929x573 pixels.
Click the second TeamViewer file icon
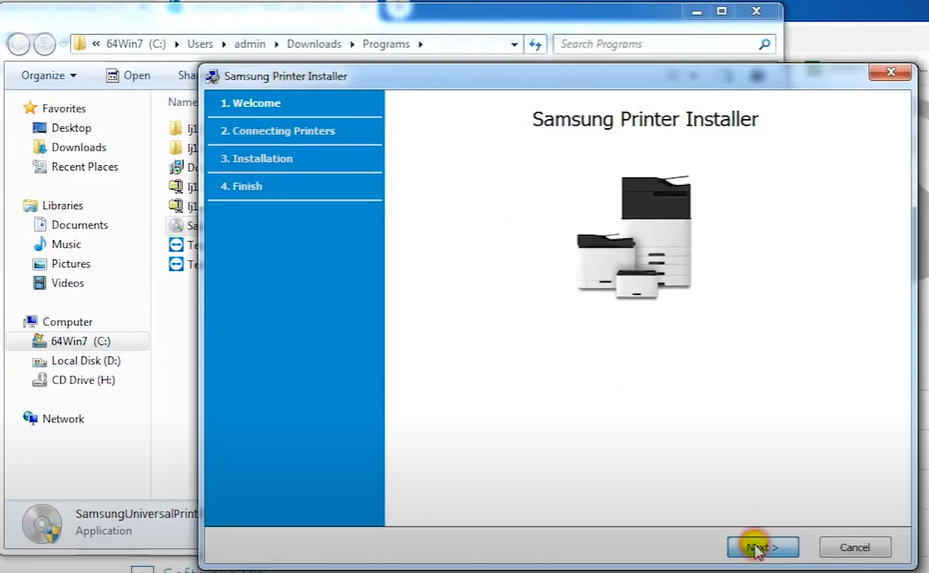(x=176, y=264)
